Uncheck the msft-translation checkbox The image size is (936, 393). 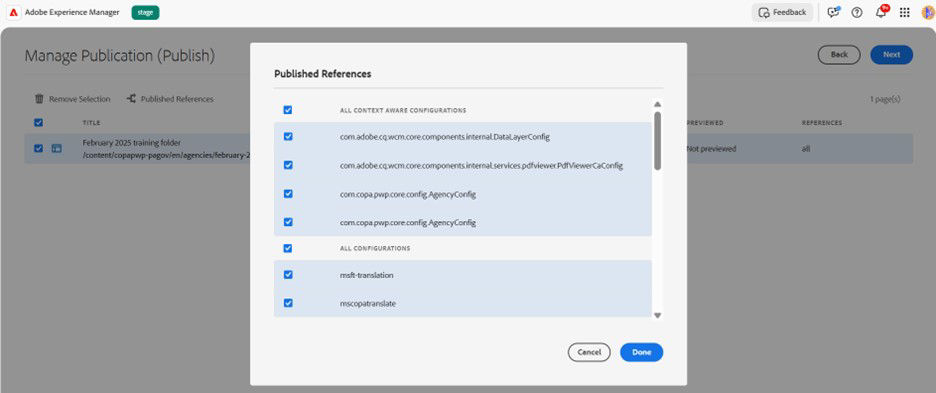click(x=288, y=275)
